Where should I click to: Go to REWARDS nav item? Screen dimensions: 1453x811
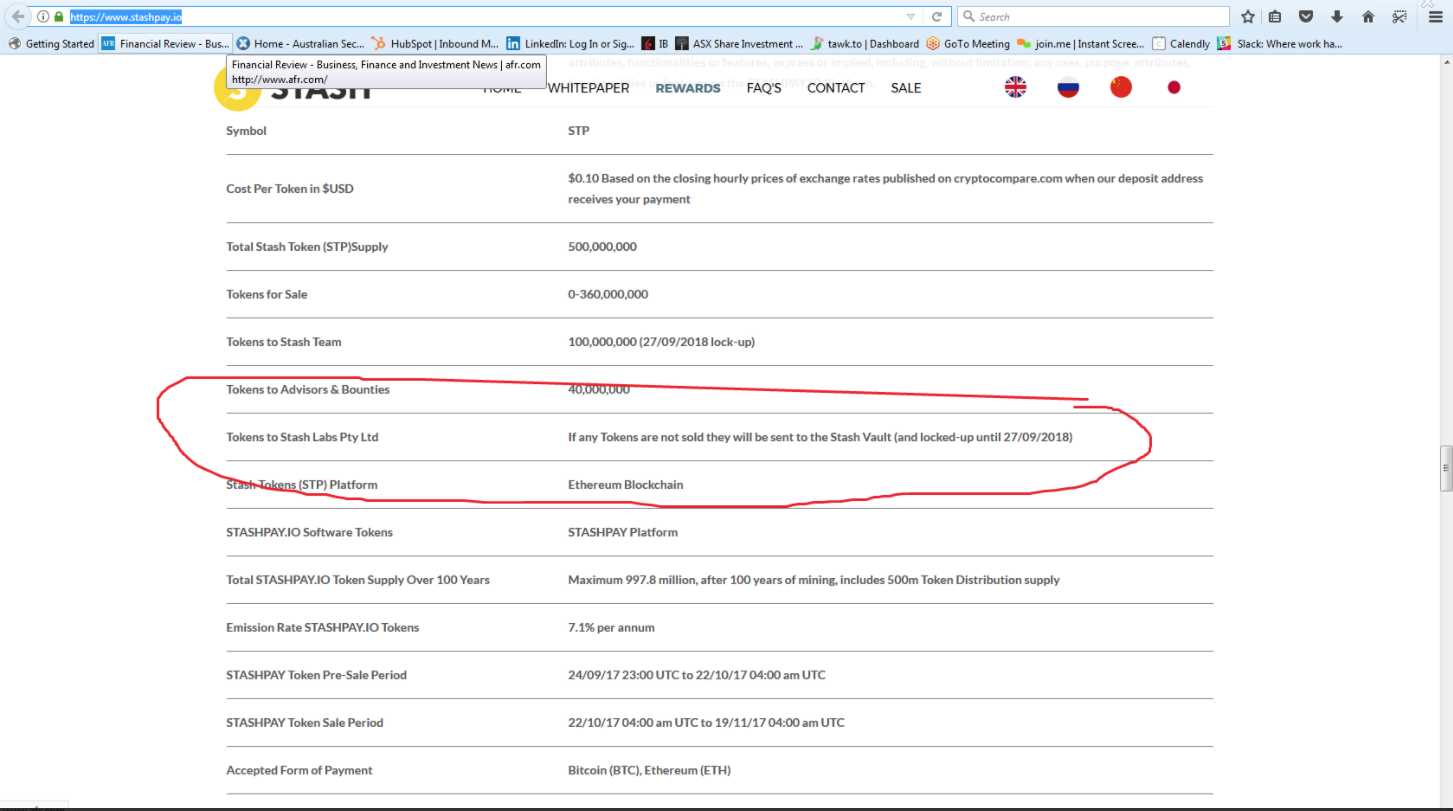688,88
